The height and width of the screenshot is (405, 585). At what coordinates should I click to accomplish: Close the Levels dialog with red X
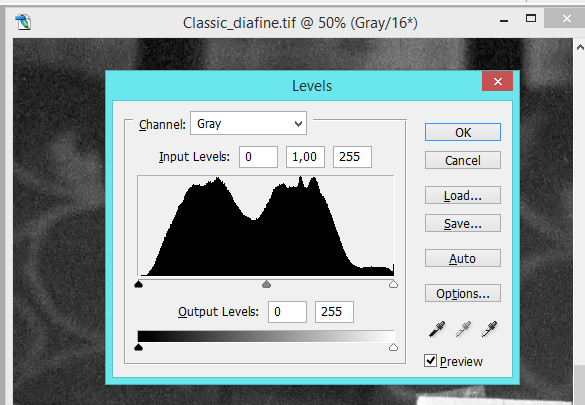click(497, 81)
